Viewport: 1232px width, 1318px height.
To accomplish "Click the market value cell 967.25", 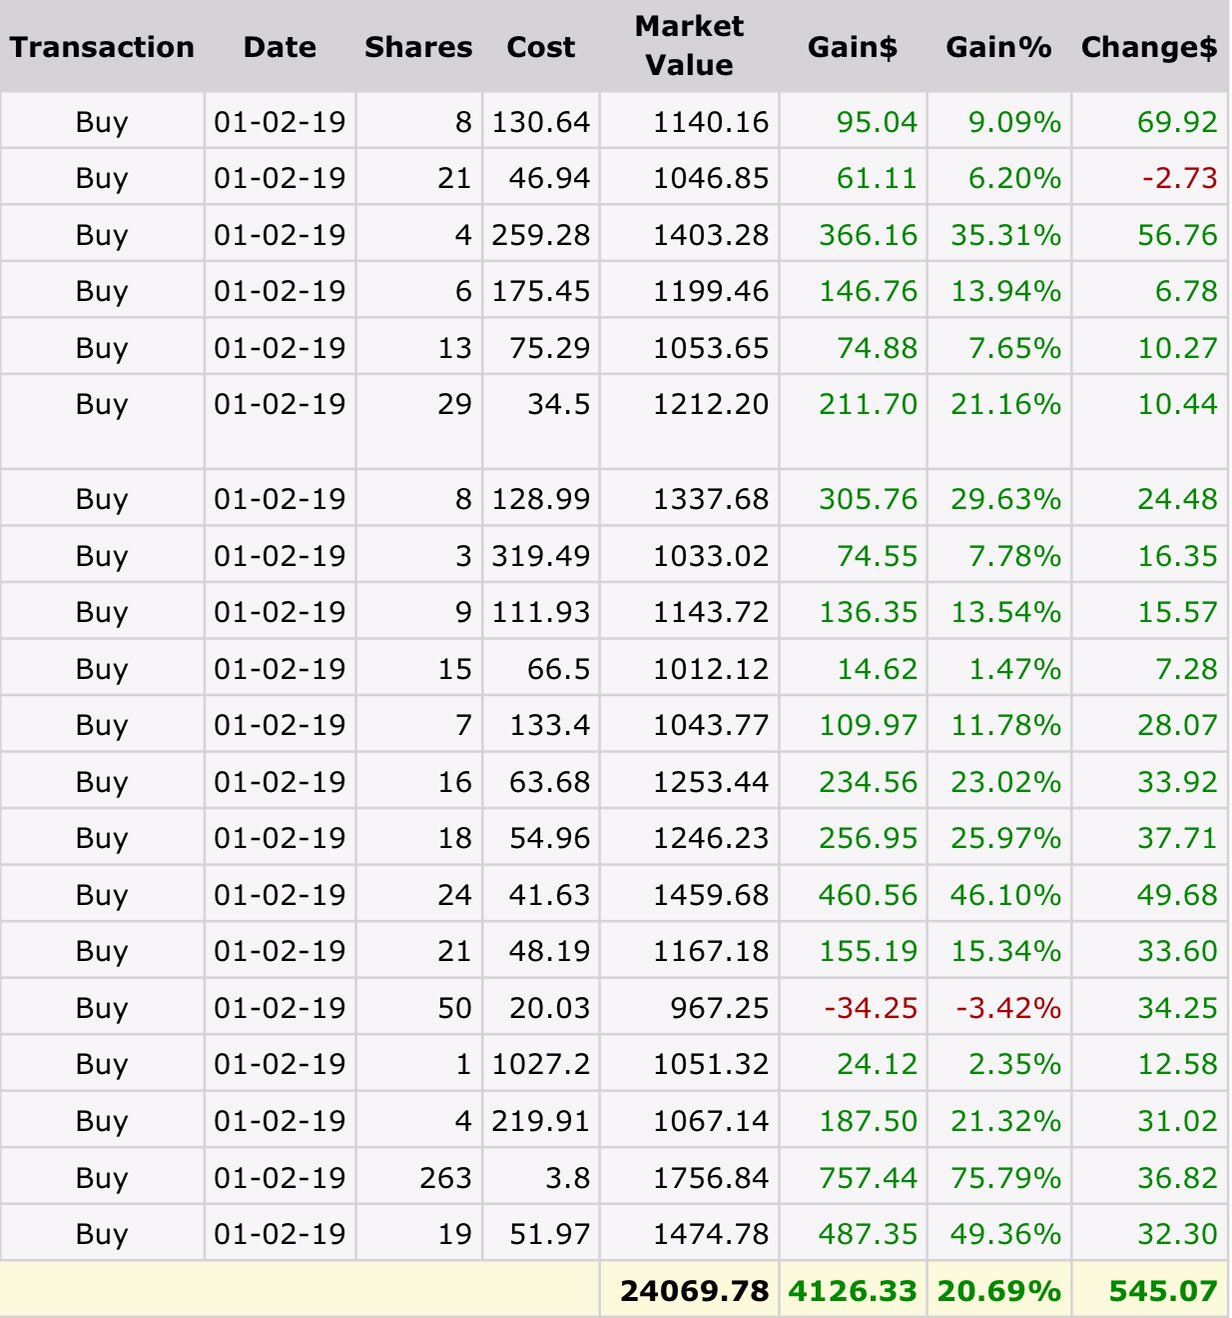I will point(719,1008).
